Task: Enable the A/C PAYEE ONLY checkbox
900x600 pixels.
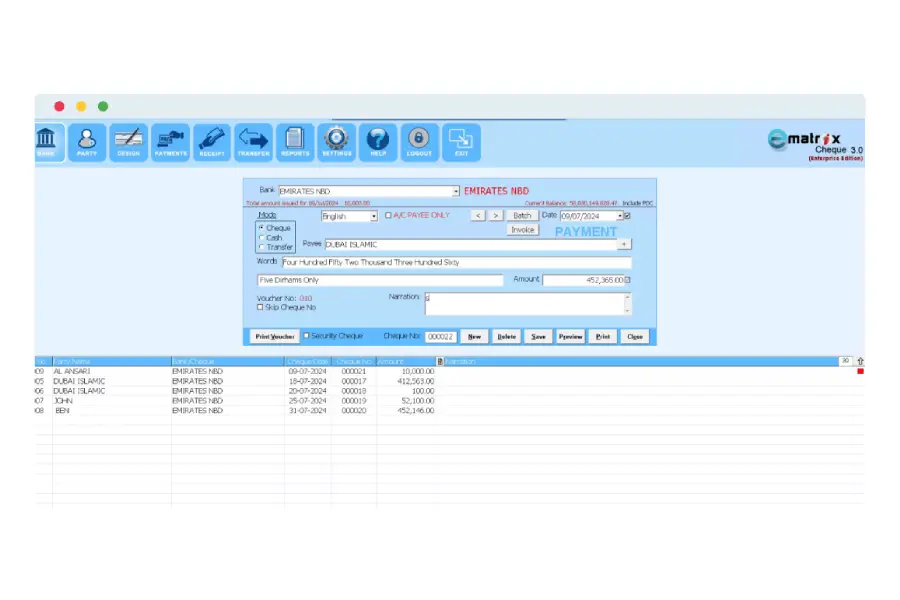Action: tap(388, 215)
